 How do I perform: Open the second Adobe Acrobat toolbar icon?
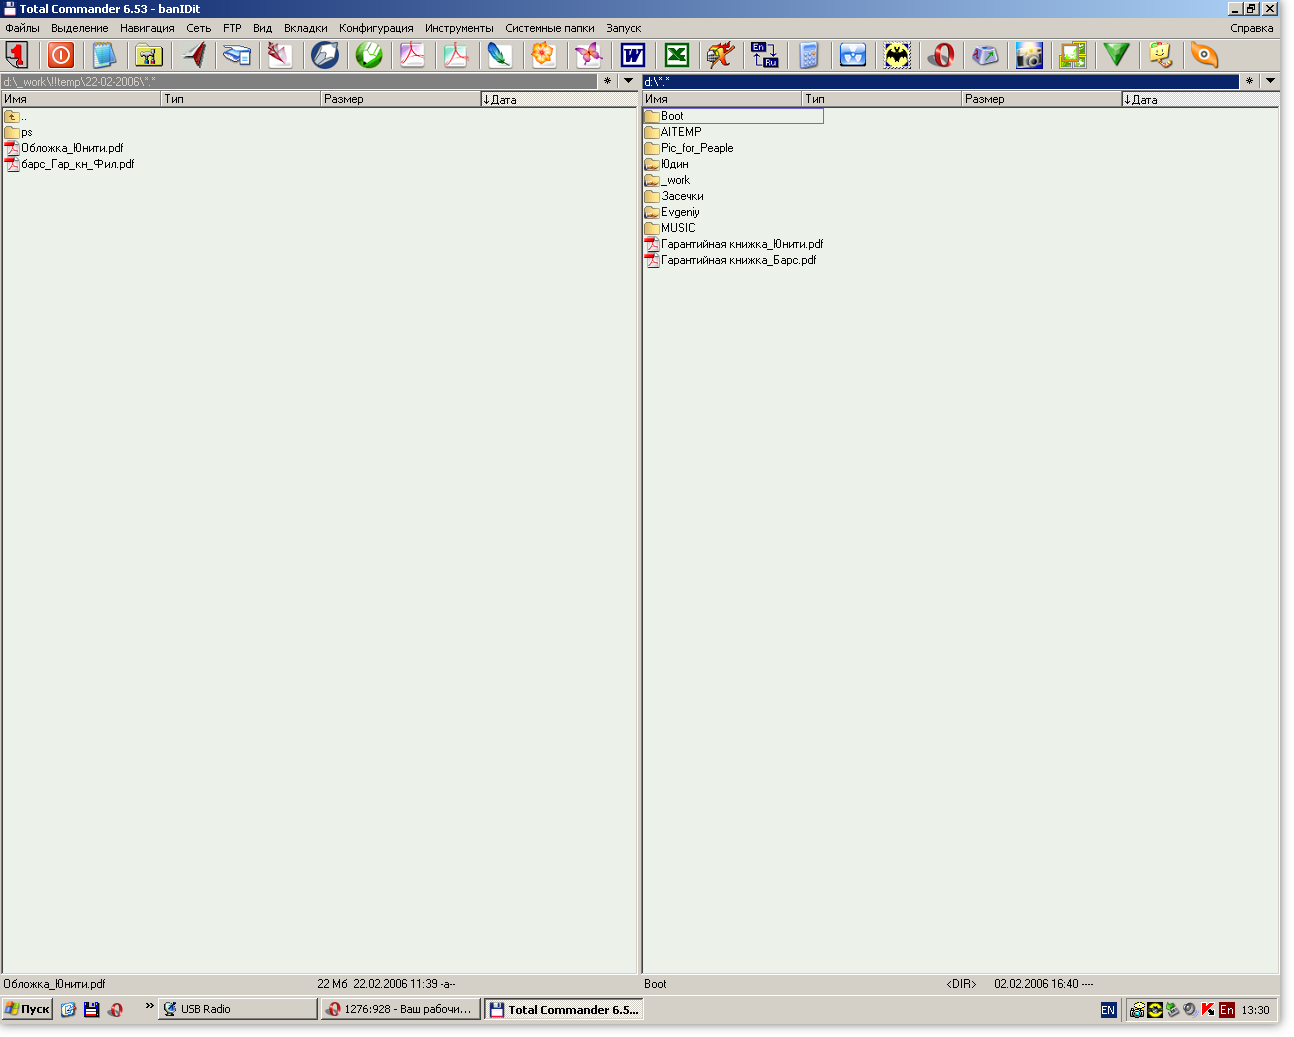click(457, 55)
